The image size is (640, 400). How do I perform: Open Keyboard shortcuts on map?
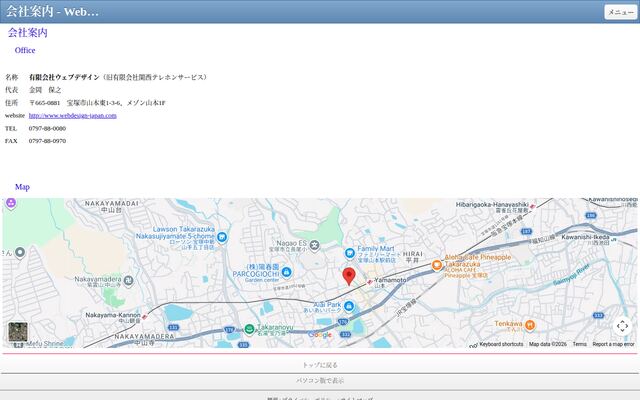click(501, 344)
